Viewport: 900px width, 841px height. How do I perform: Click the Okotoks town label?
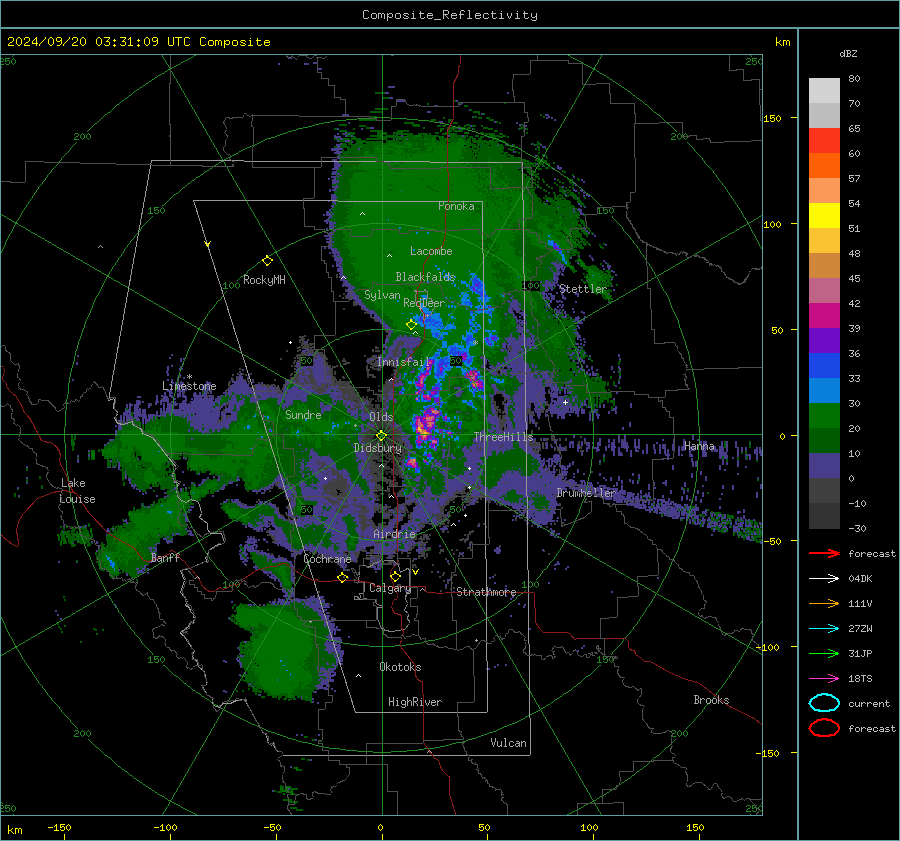tap(400, 667)
